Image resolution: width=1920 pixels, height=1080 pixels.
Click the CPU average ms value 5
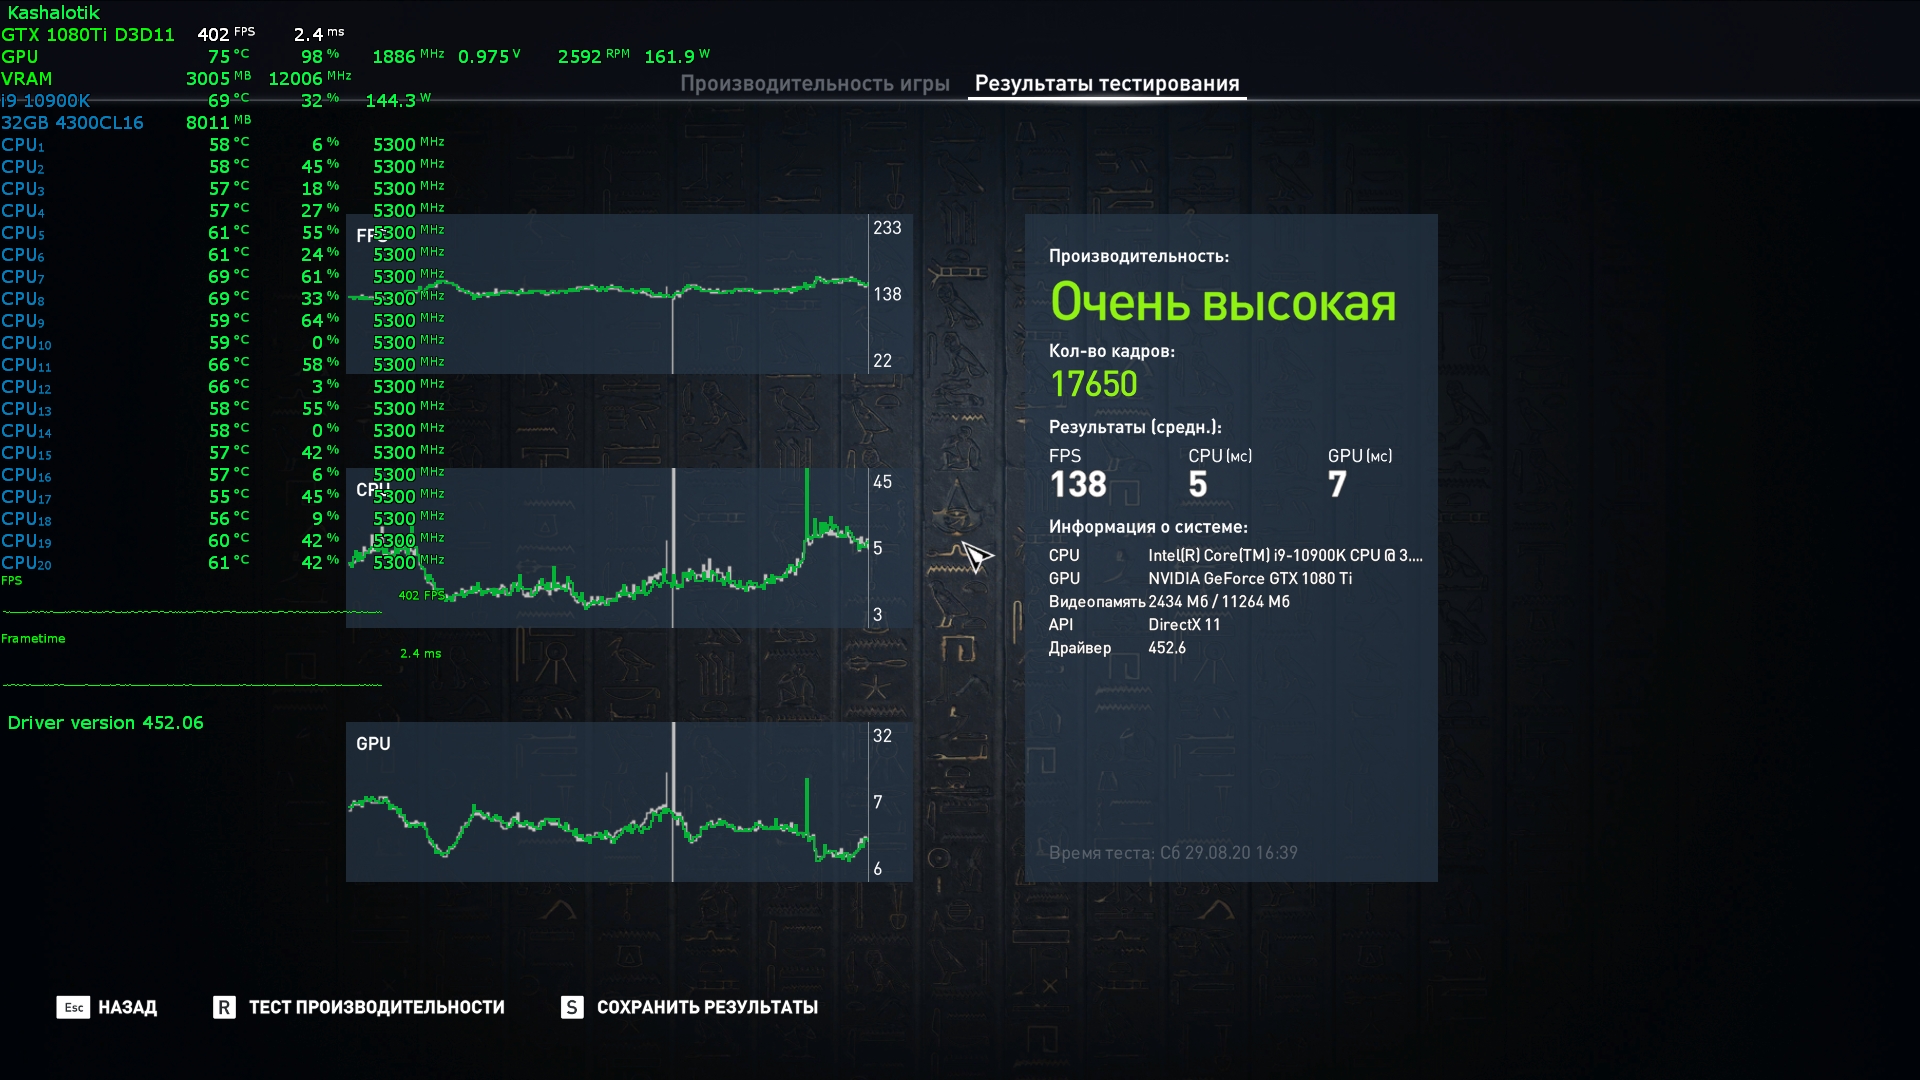pos(1197,485)
